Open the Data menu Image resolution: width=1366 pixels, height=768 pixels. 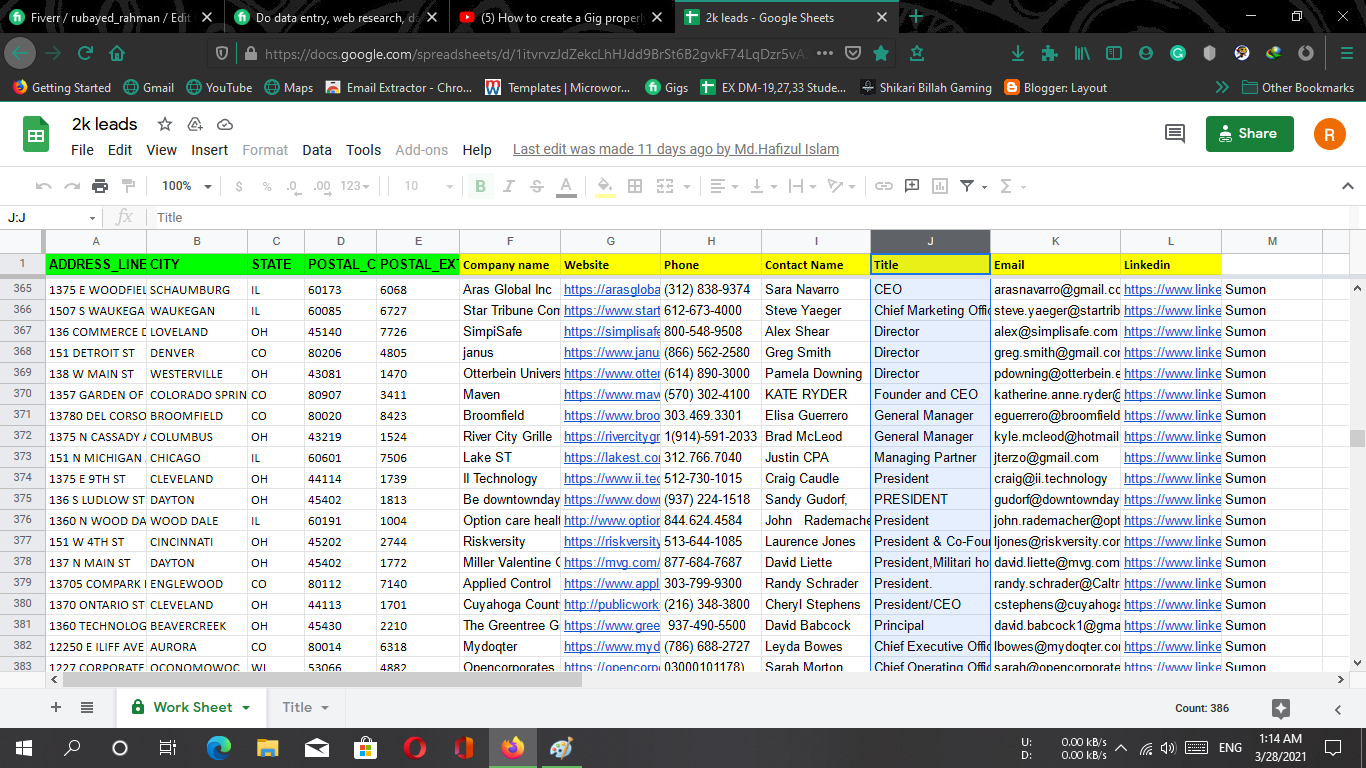pos(316,150)
